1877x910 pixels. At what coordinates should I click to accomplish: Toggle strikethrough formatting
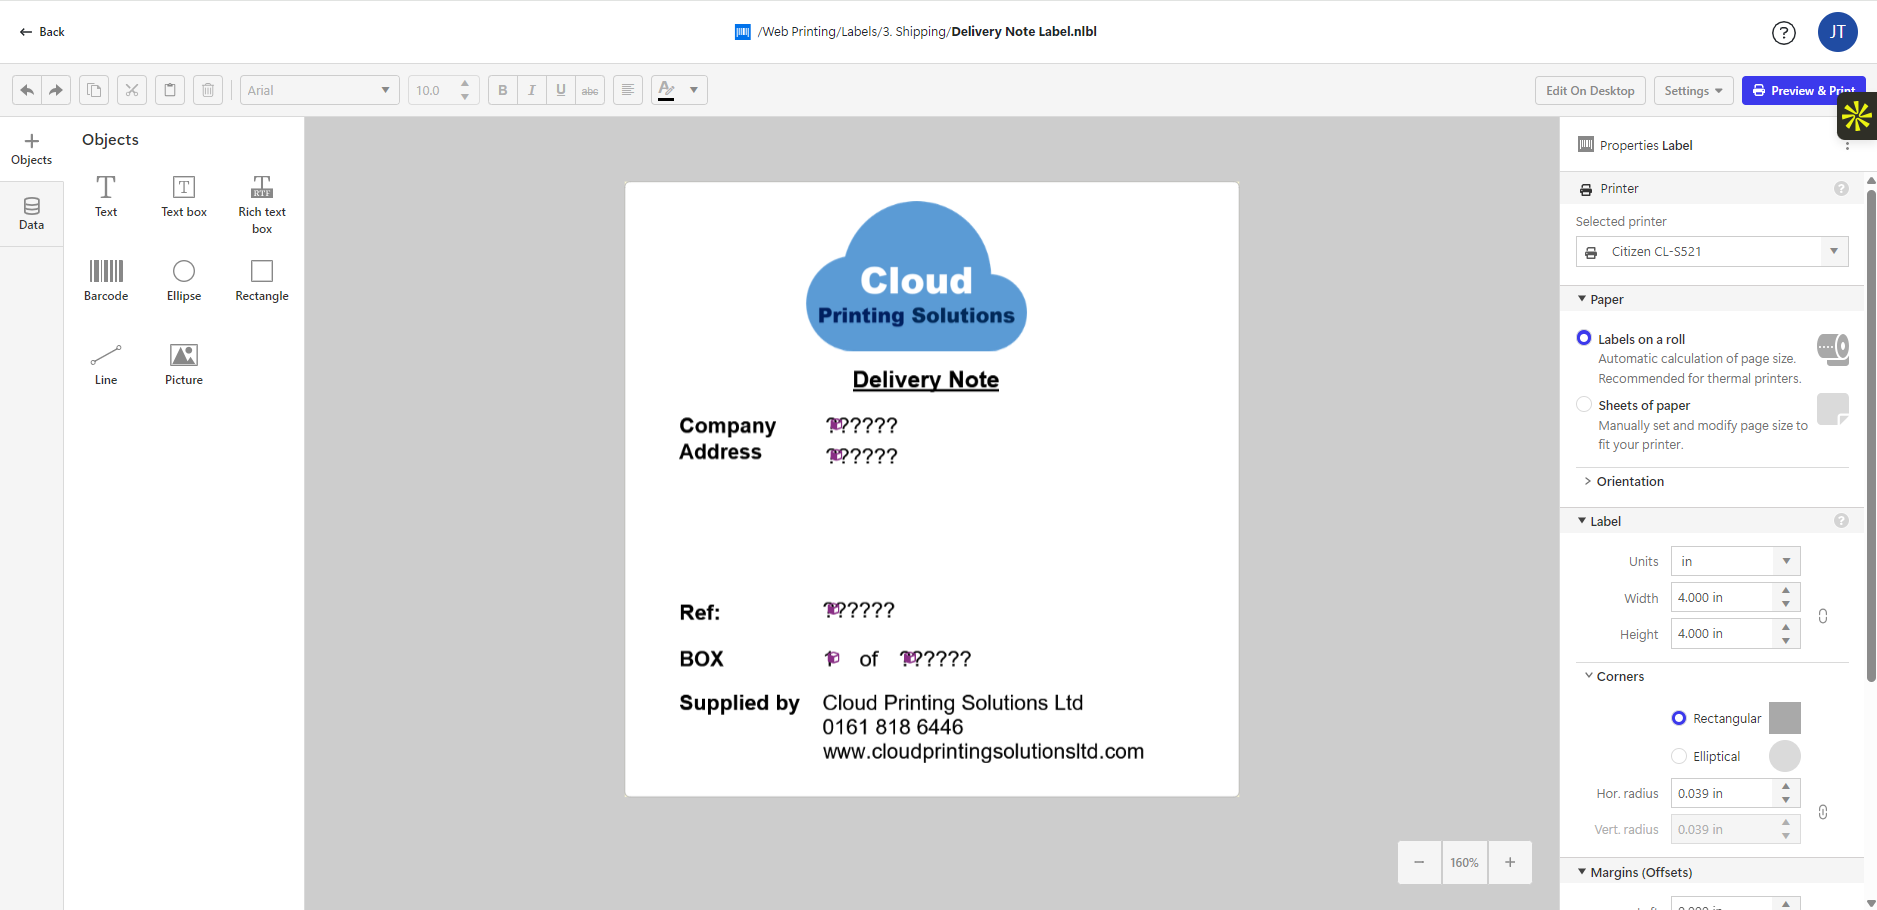pyautogui.click(x=590, y=90)
